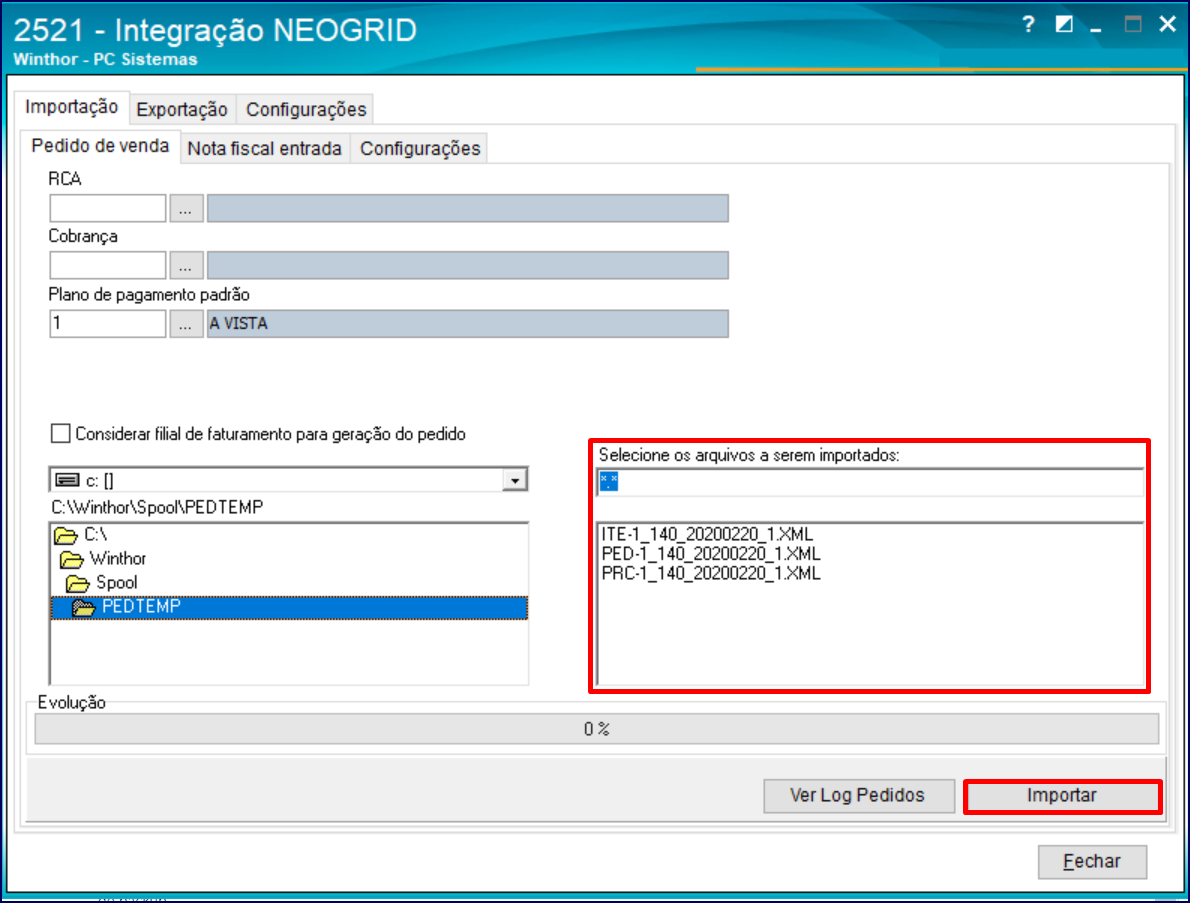The width and height of the screenshot is (1190, 903).
Task: Click the drive icon in the c: combo
Action: 68,480
